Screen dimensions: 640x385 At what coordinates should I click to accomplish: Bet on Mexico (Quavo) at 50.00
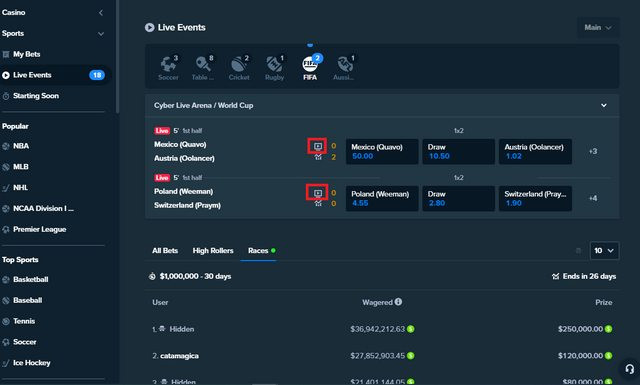(x=382, y=151)
